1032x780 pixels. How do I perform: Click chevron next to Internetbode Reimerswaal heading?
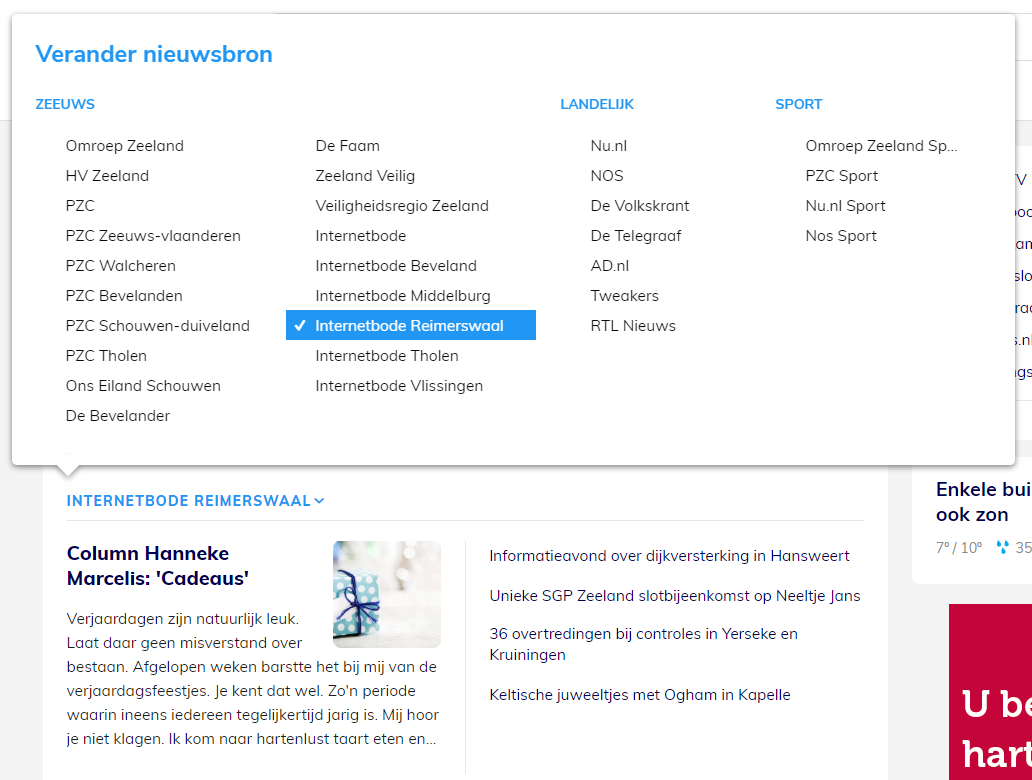(x=319, y=501)
